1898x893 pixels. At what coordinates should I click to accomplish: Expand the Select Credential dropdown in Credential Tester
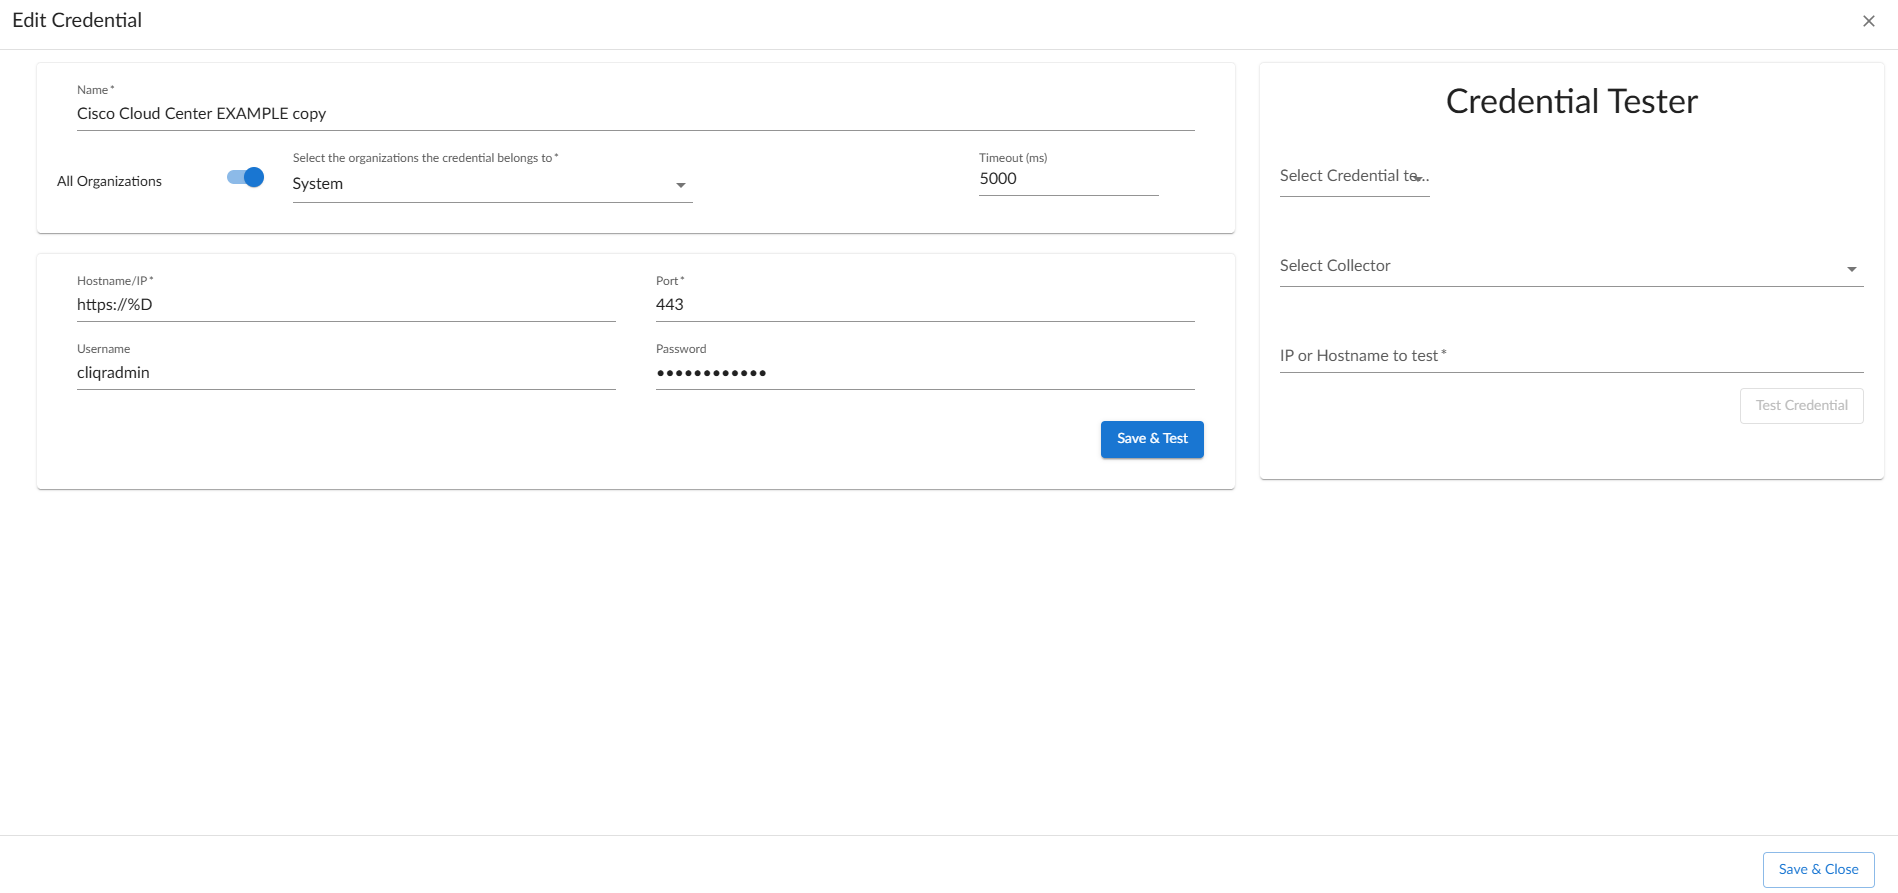pos(1354,176)
